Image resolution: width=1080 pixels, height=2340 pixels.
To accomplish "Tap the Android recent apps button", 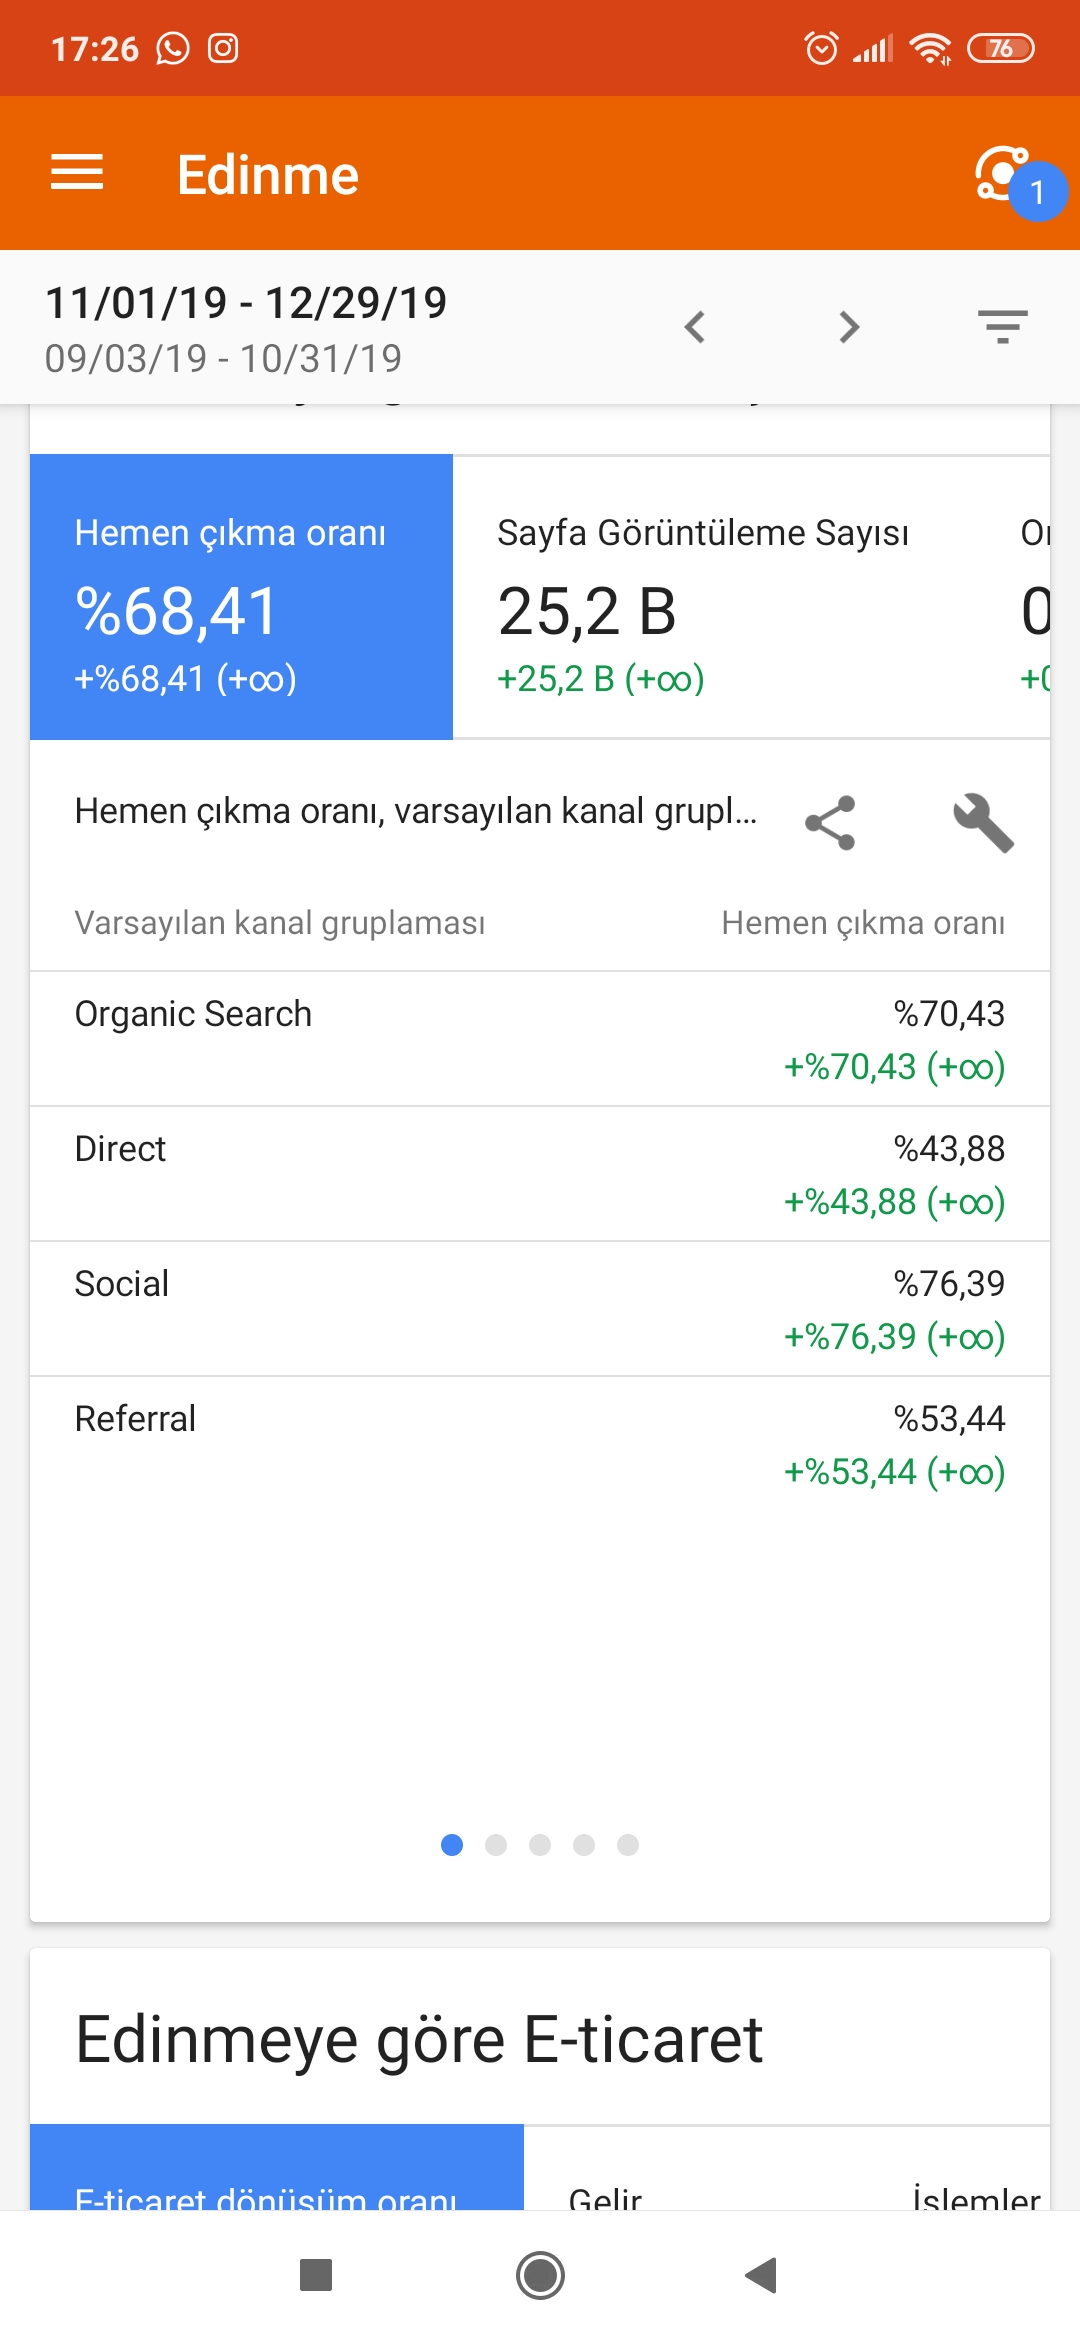I will 316,2275.
